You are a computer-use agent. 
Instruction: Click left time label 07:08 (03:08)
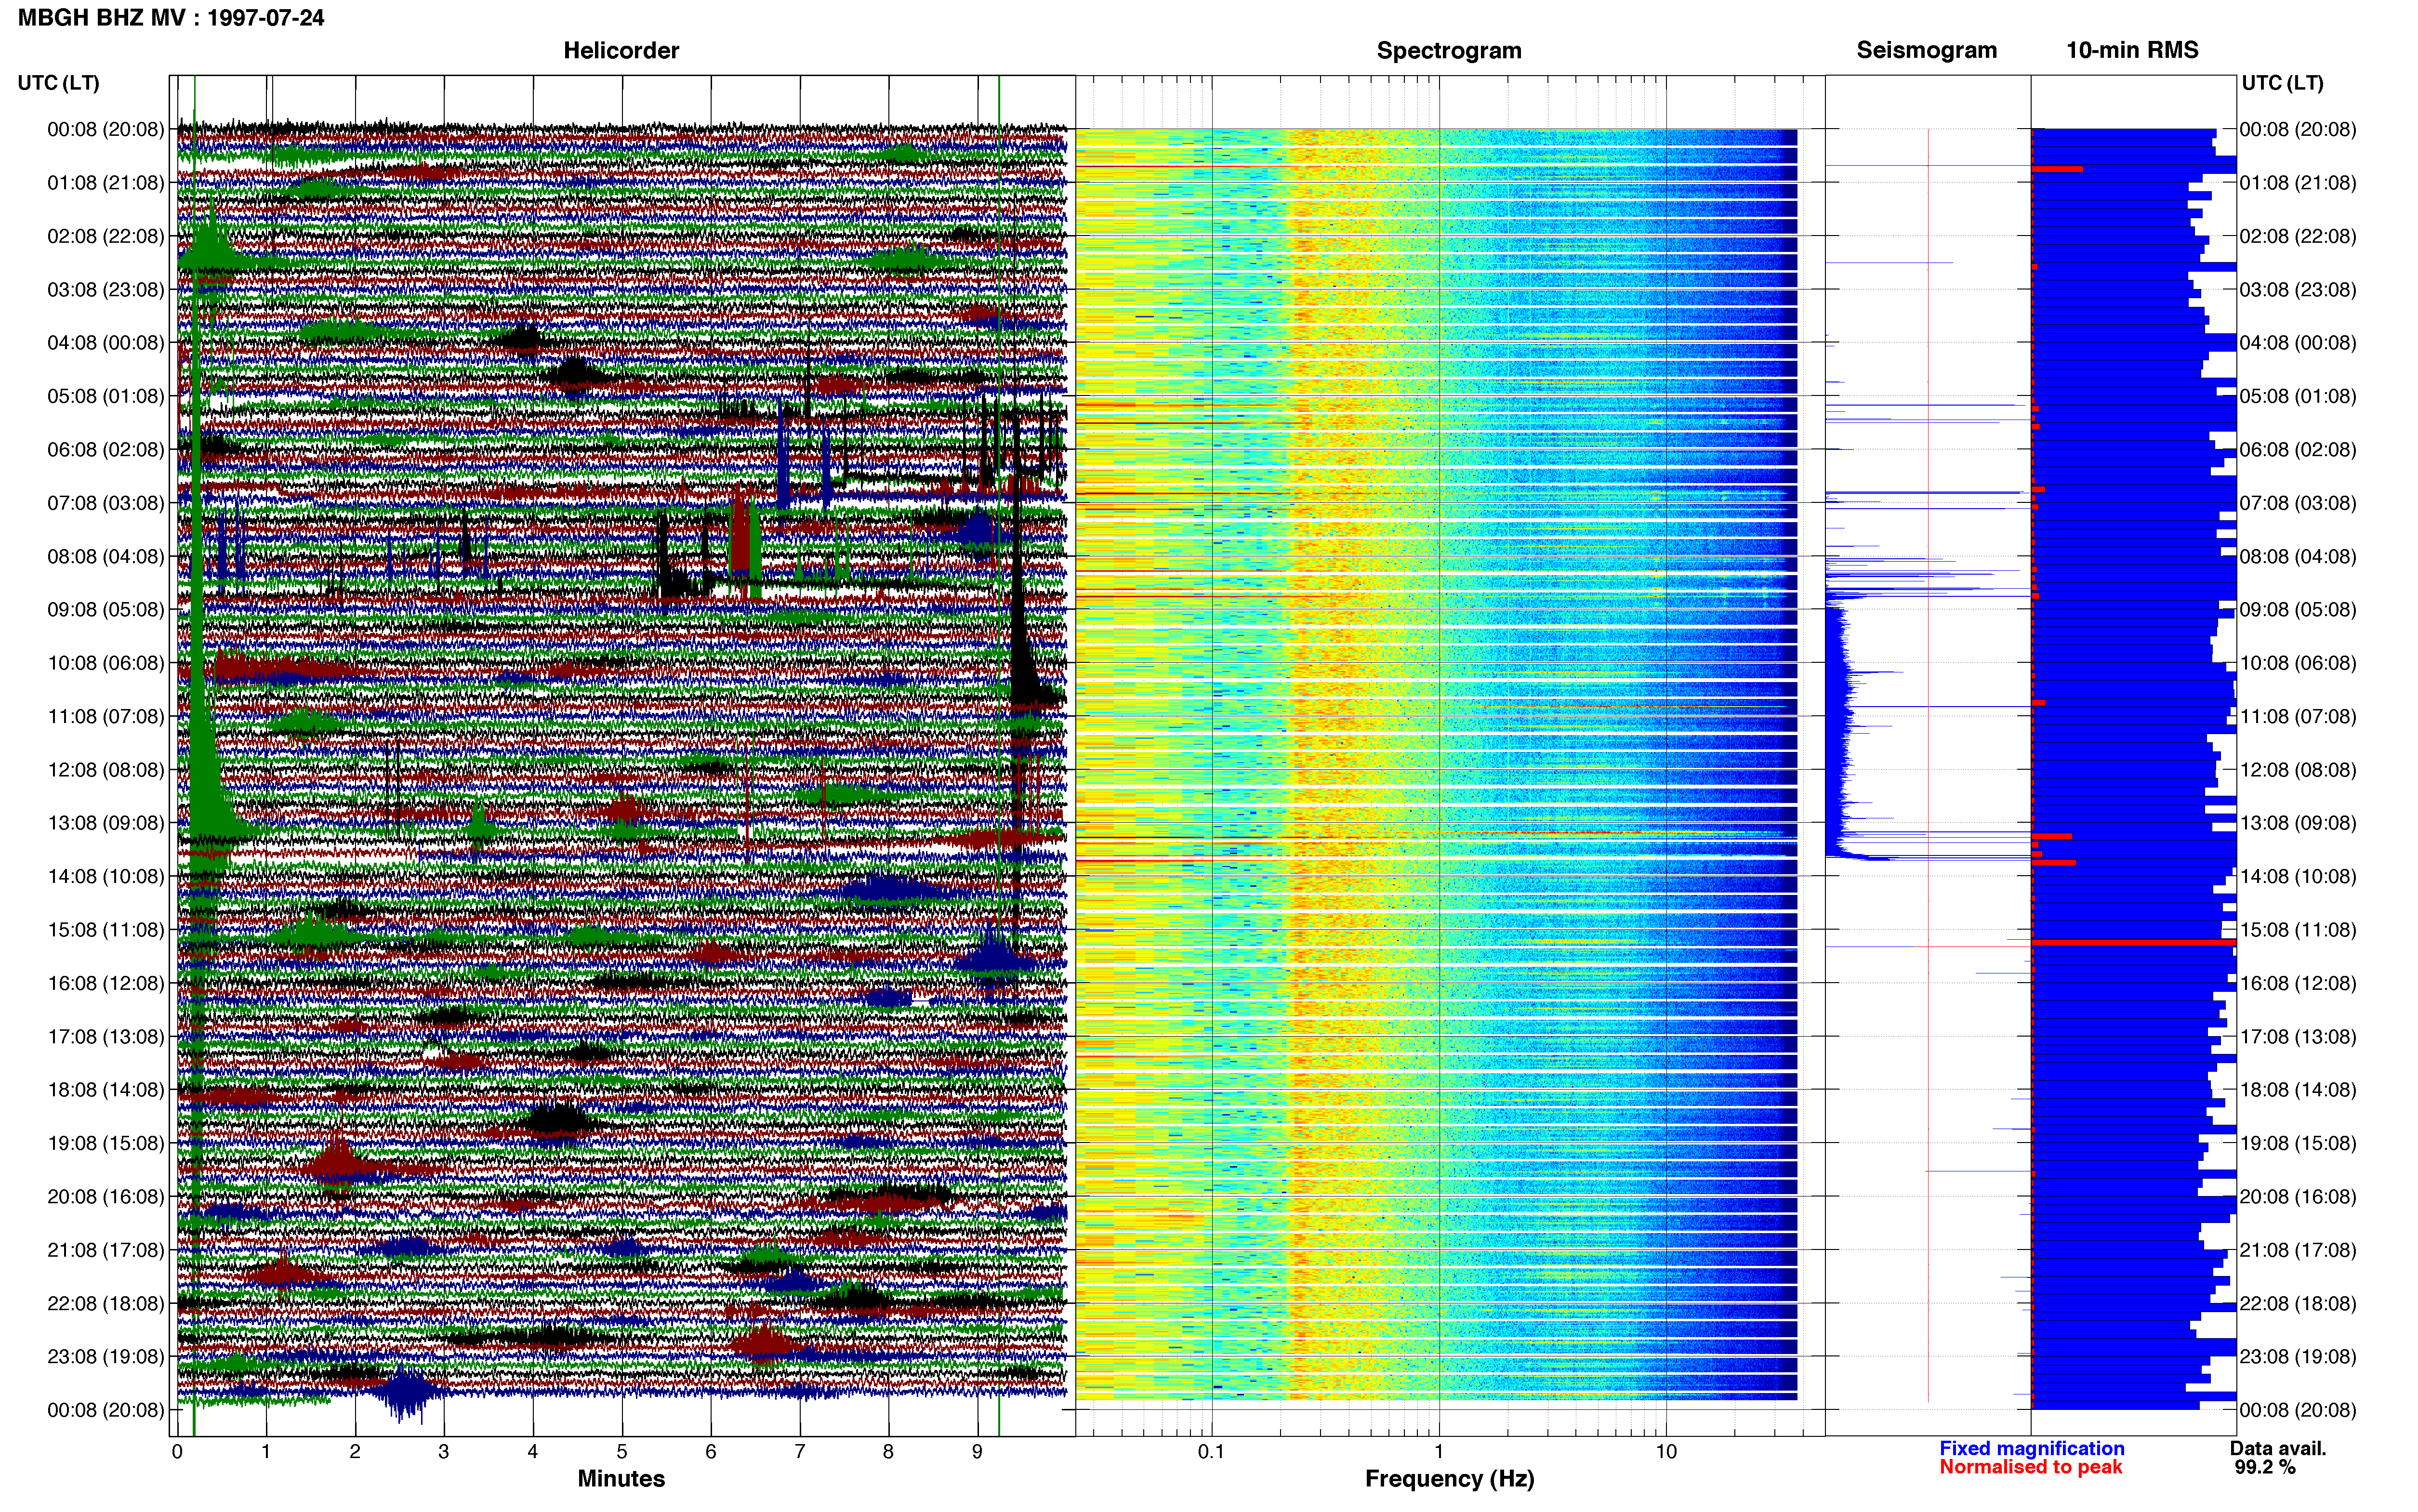tap(106, 503)
